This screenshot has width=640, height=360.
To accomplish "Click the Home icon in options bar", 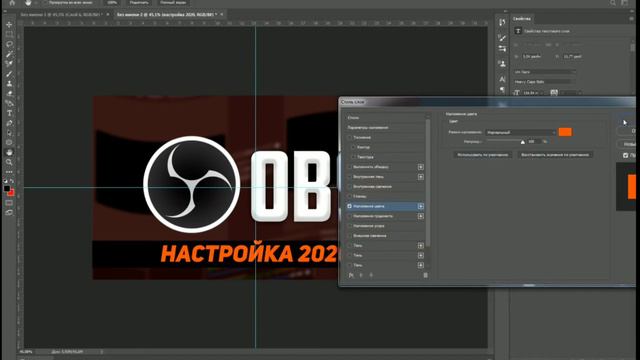I will point(12,2).
